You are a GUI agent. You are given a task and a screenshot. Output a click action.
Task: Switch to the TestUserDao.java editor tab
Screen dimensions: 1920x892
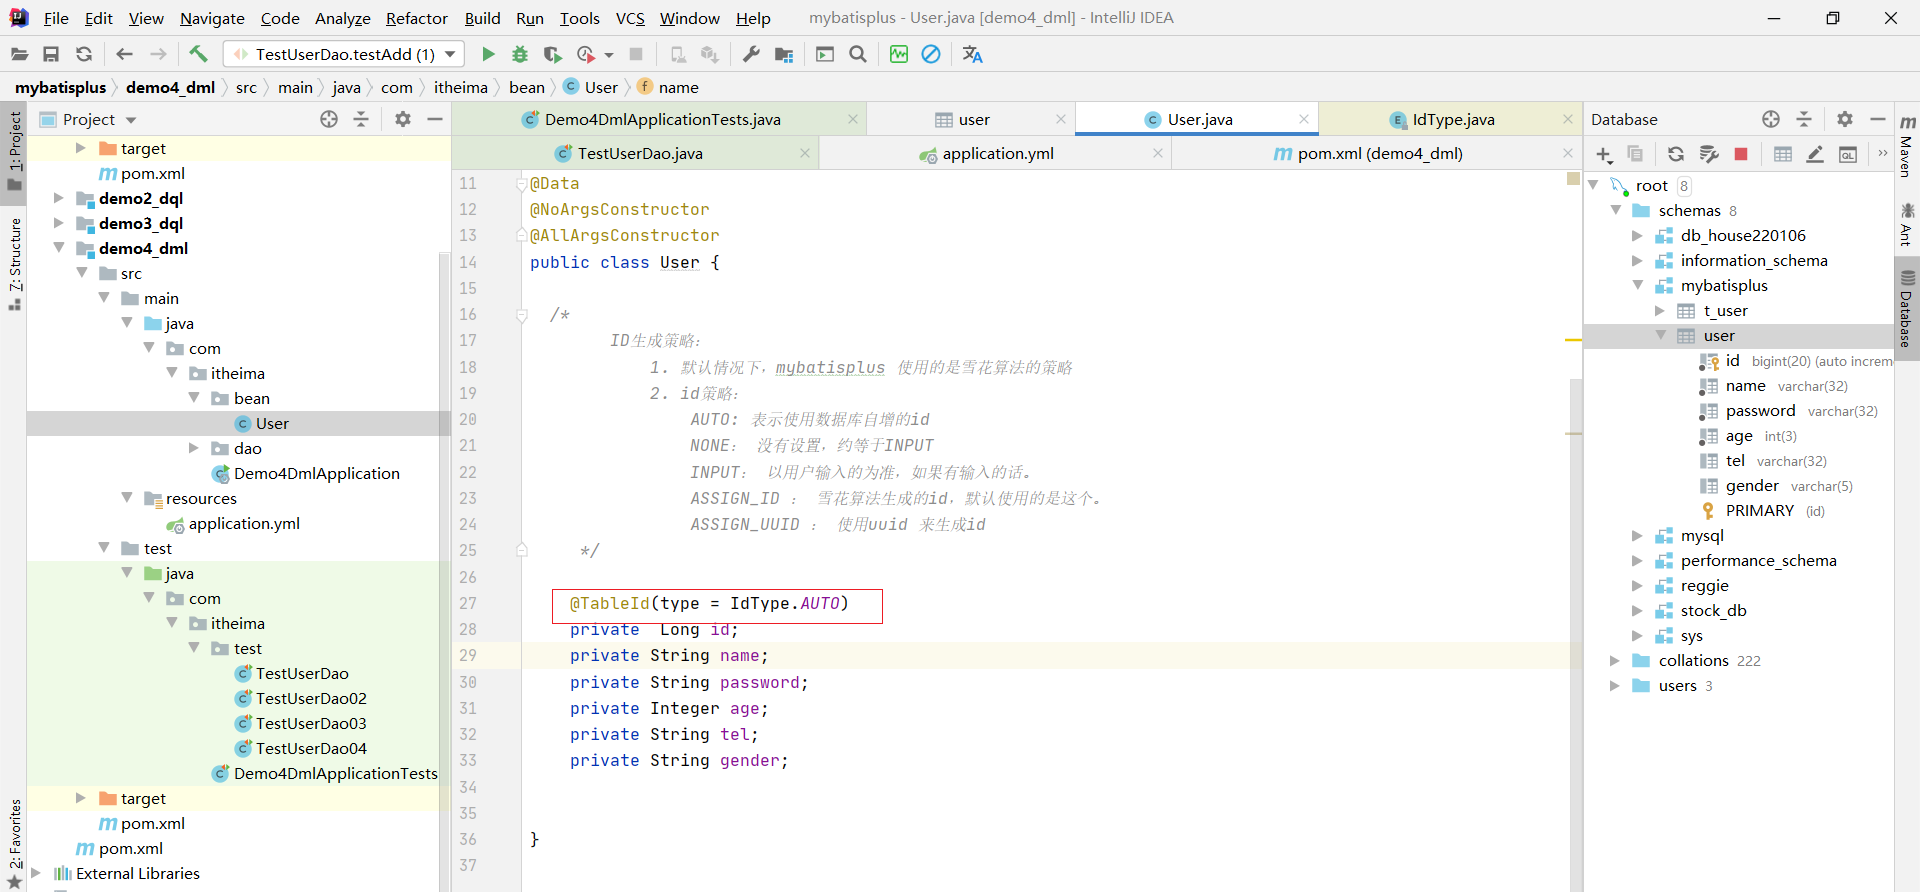[636, 154]
